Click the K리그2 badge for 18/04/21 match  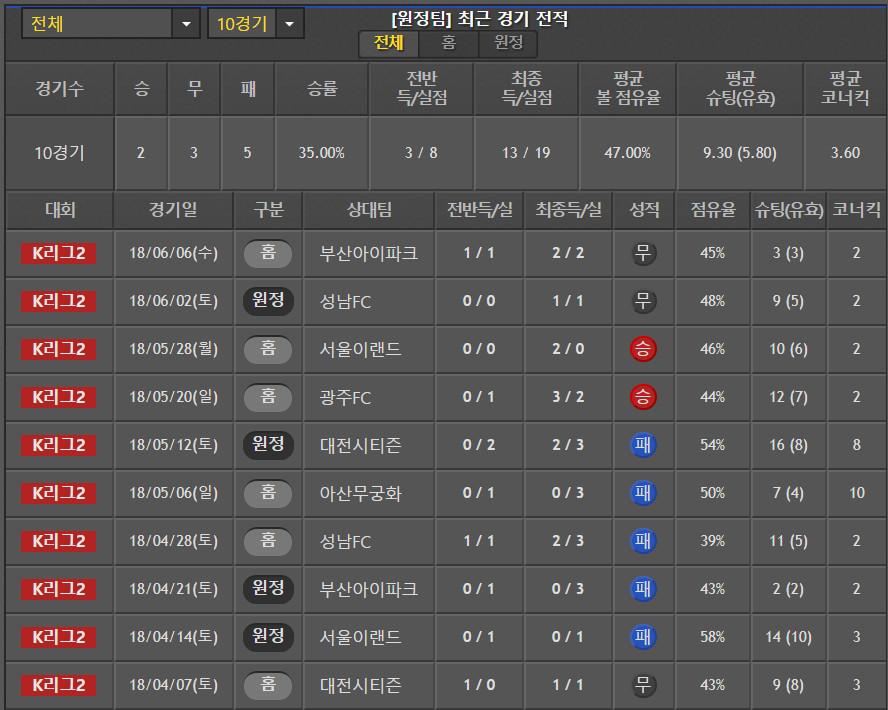[59, 589]
